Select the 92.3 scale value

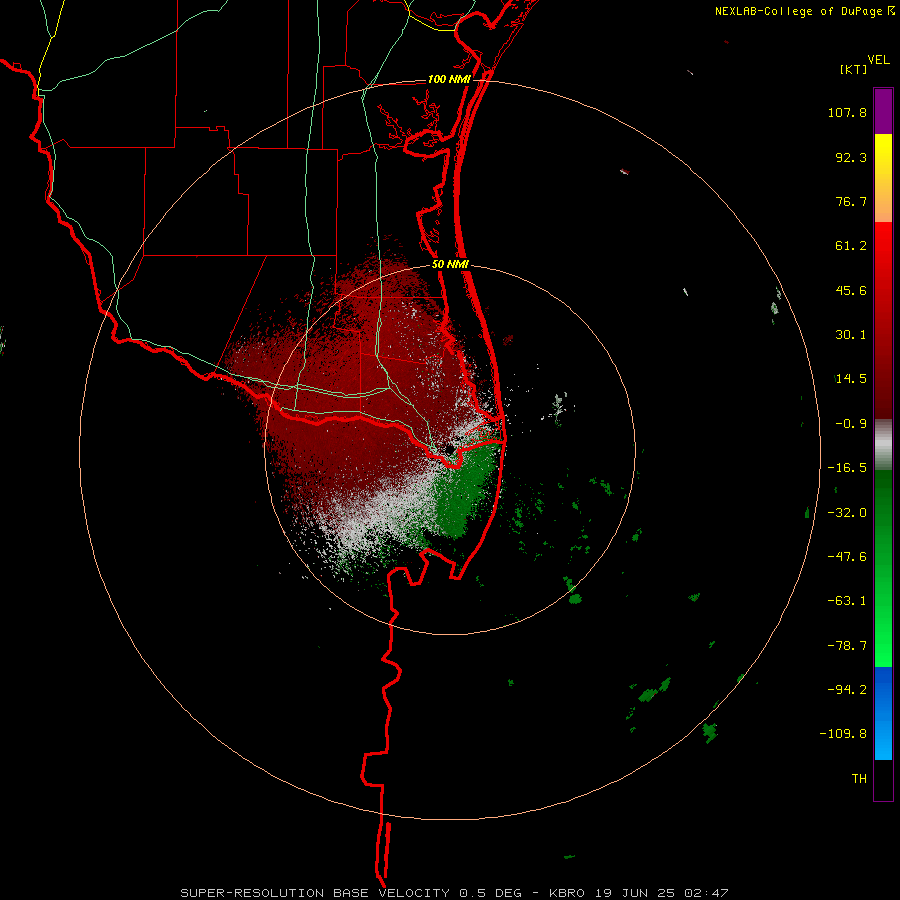[x=851, y=157]
